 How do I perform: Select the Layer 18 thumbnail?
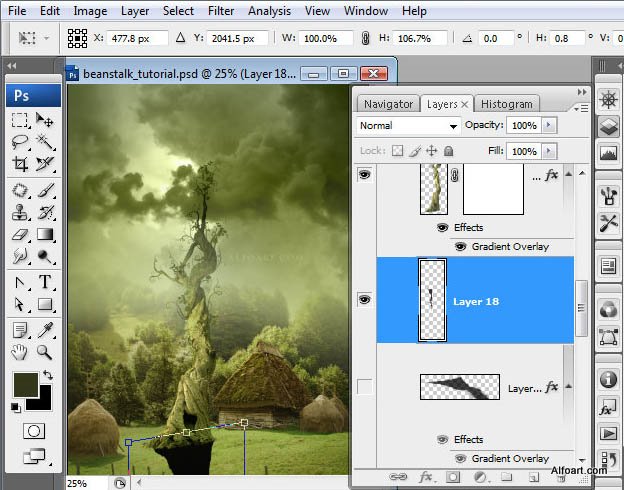click(431, 299)
